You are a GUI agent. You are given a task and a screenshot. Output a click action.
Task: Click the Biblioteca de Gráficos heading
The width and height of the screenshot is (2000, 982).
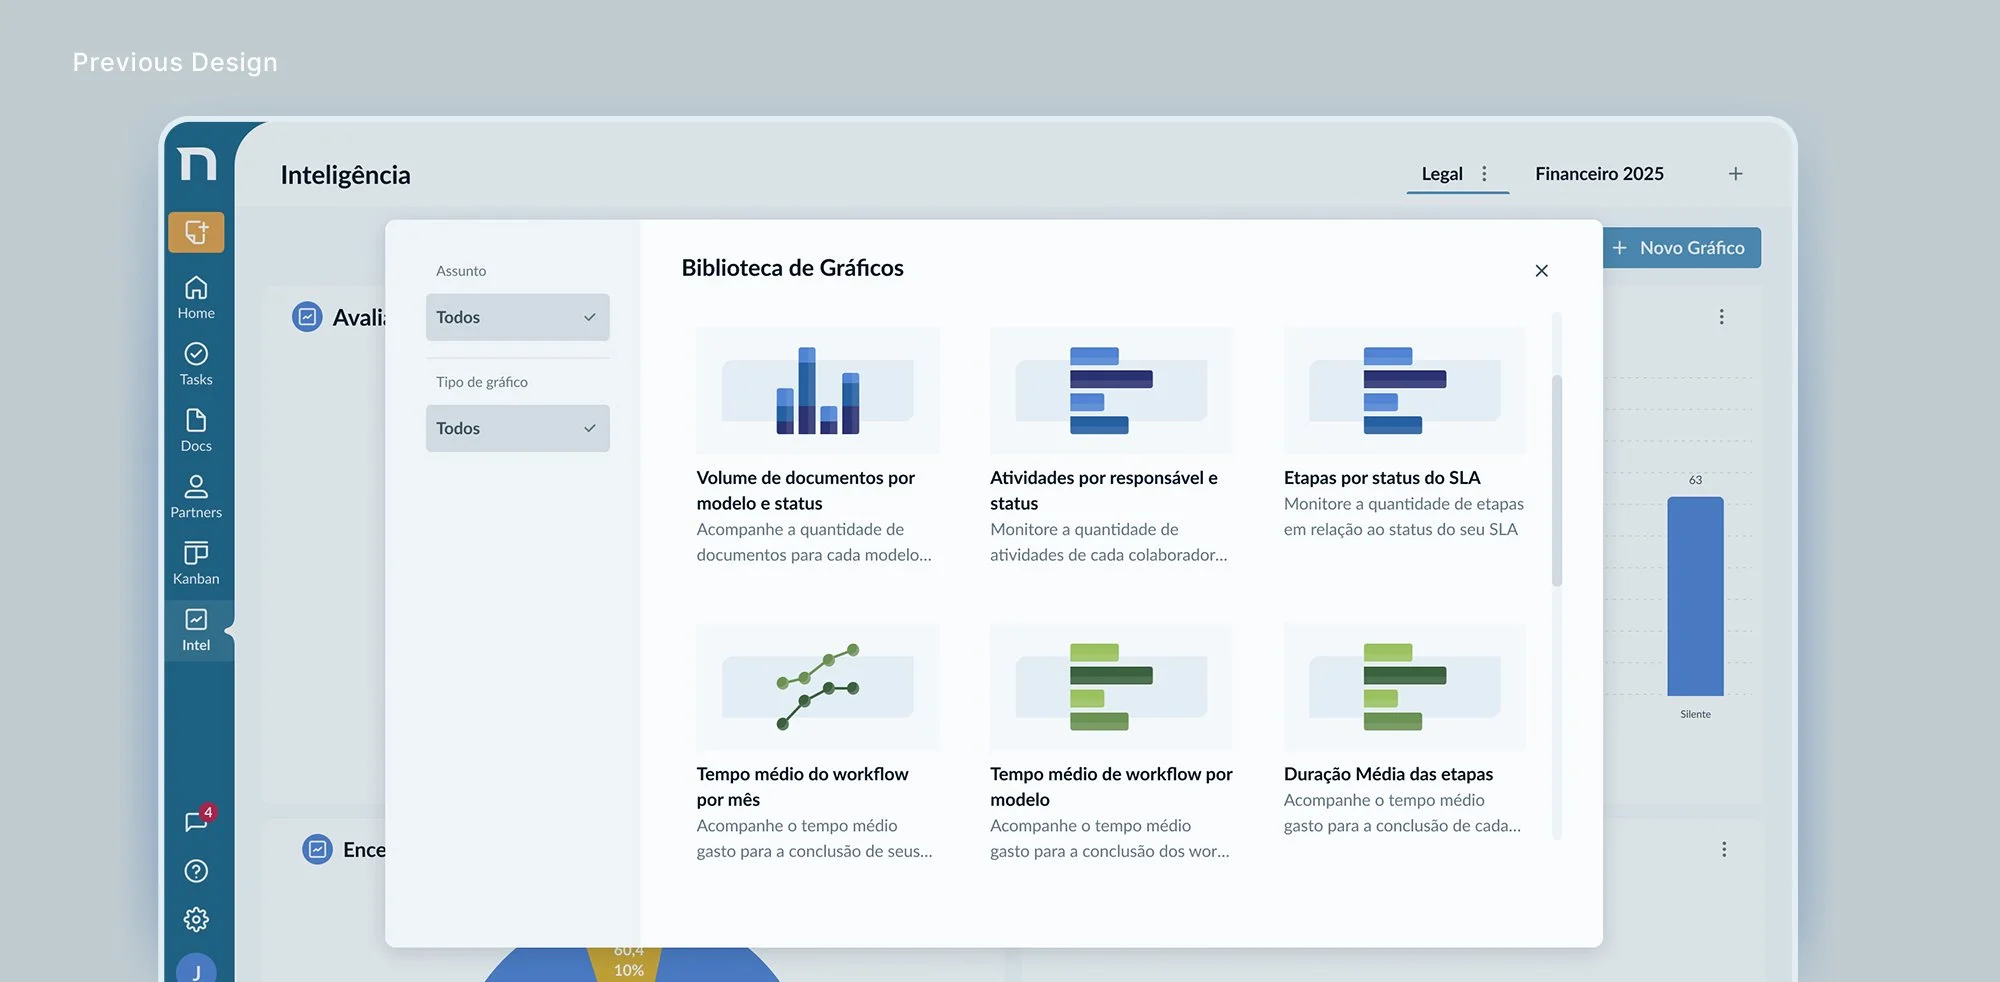click(x=792, y=268)
